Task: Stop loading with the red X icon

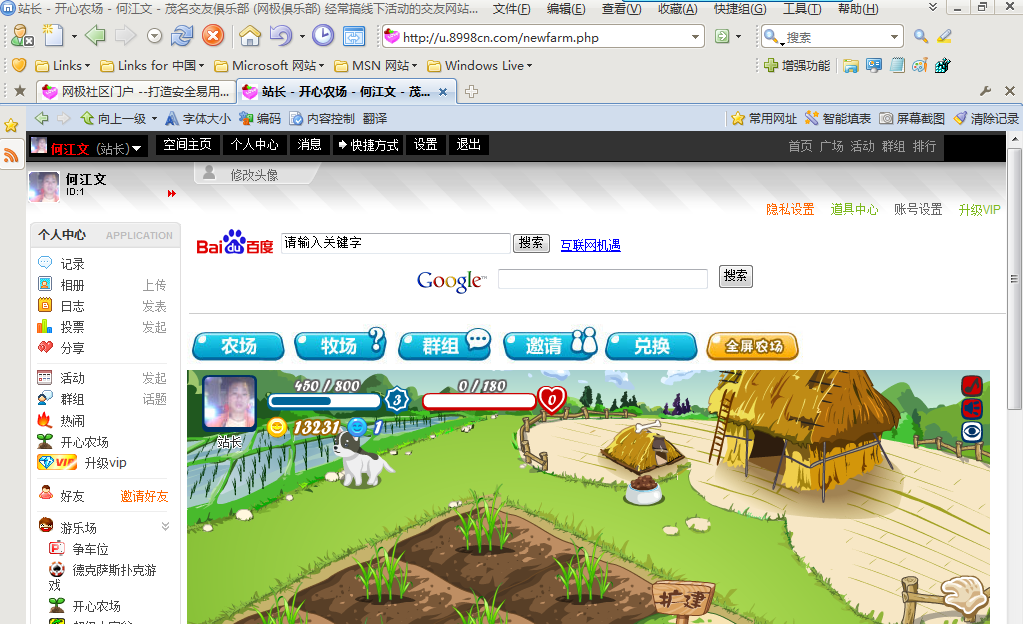Action: (213, 36)
